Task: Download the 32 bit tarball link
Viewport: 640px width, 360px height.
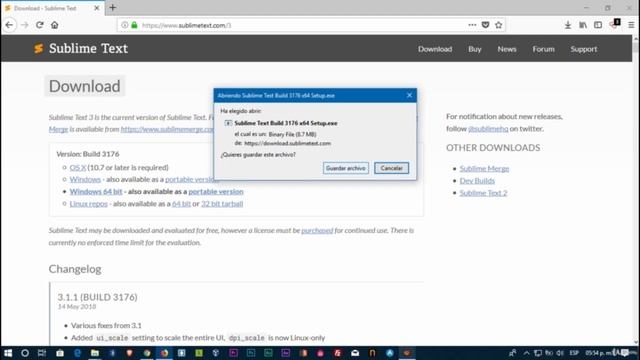Action: tap(222, 204)
